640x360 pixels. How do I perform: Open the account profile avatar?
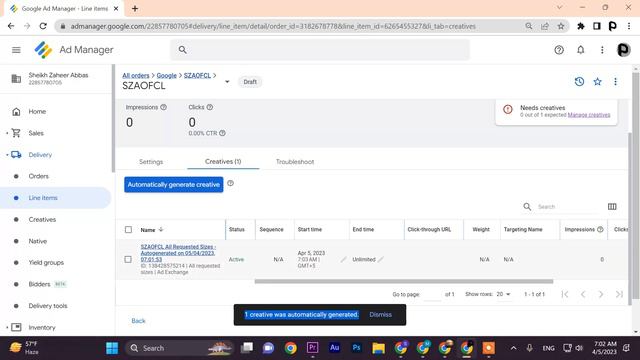pos(623,50)
